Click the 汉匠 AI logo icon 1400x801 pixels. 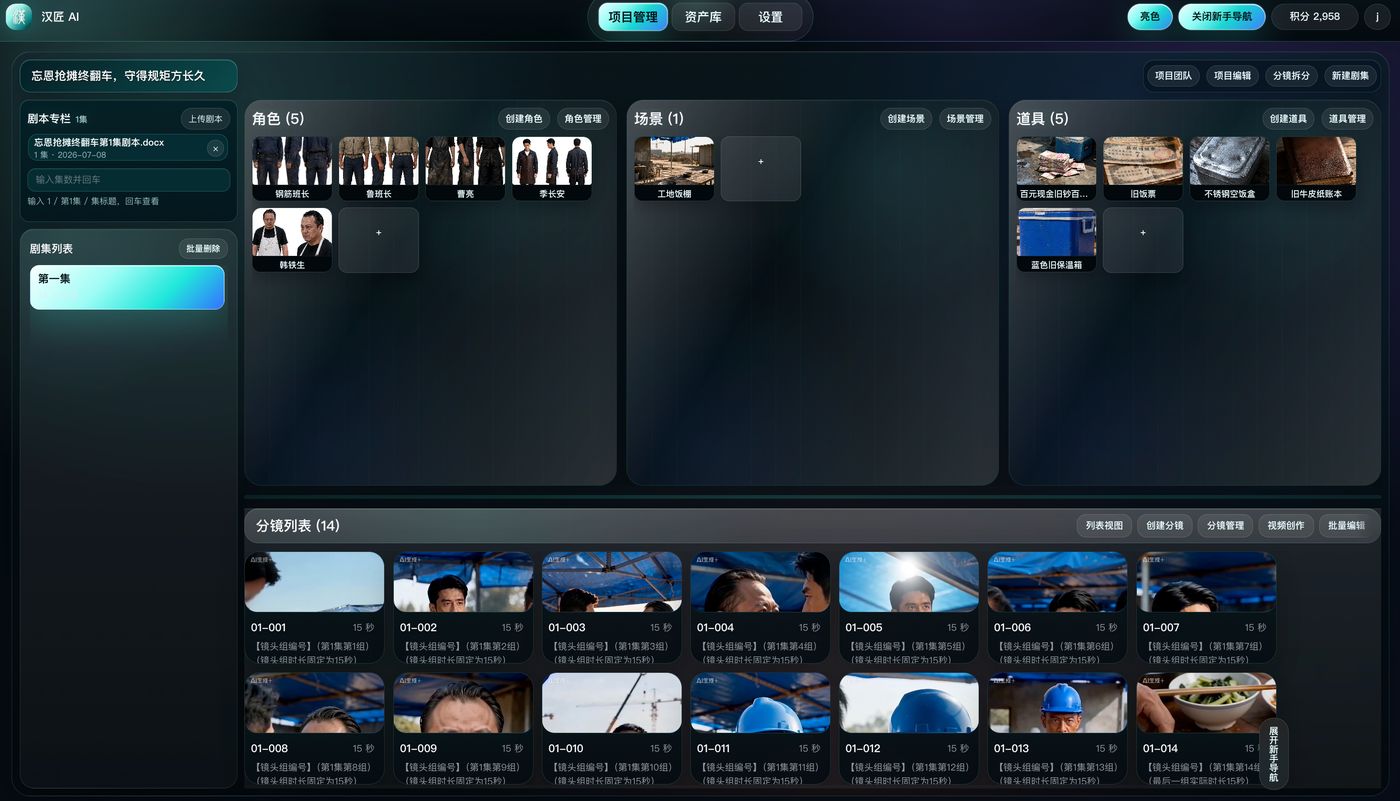pyautogui.click(x=19, y=17)
